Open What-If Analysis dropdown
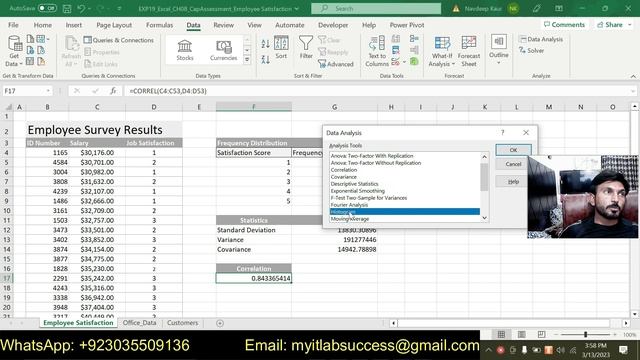640x360 pixels. click(442, 51)
